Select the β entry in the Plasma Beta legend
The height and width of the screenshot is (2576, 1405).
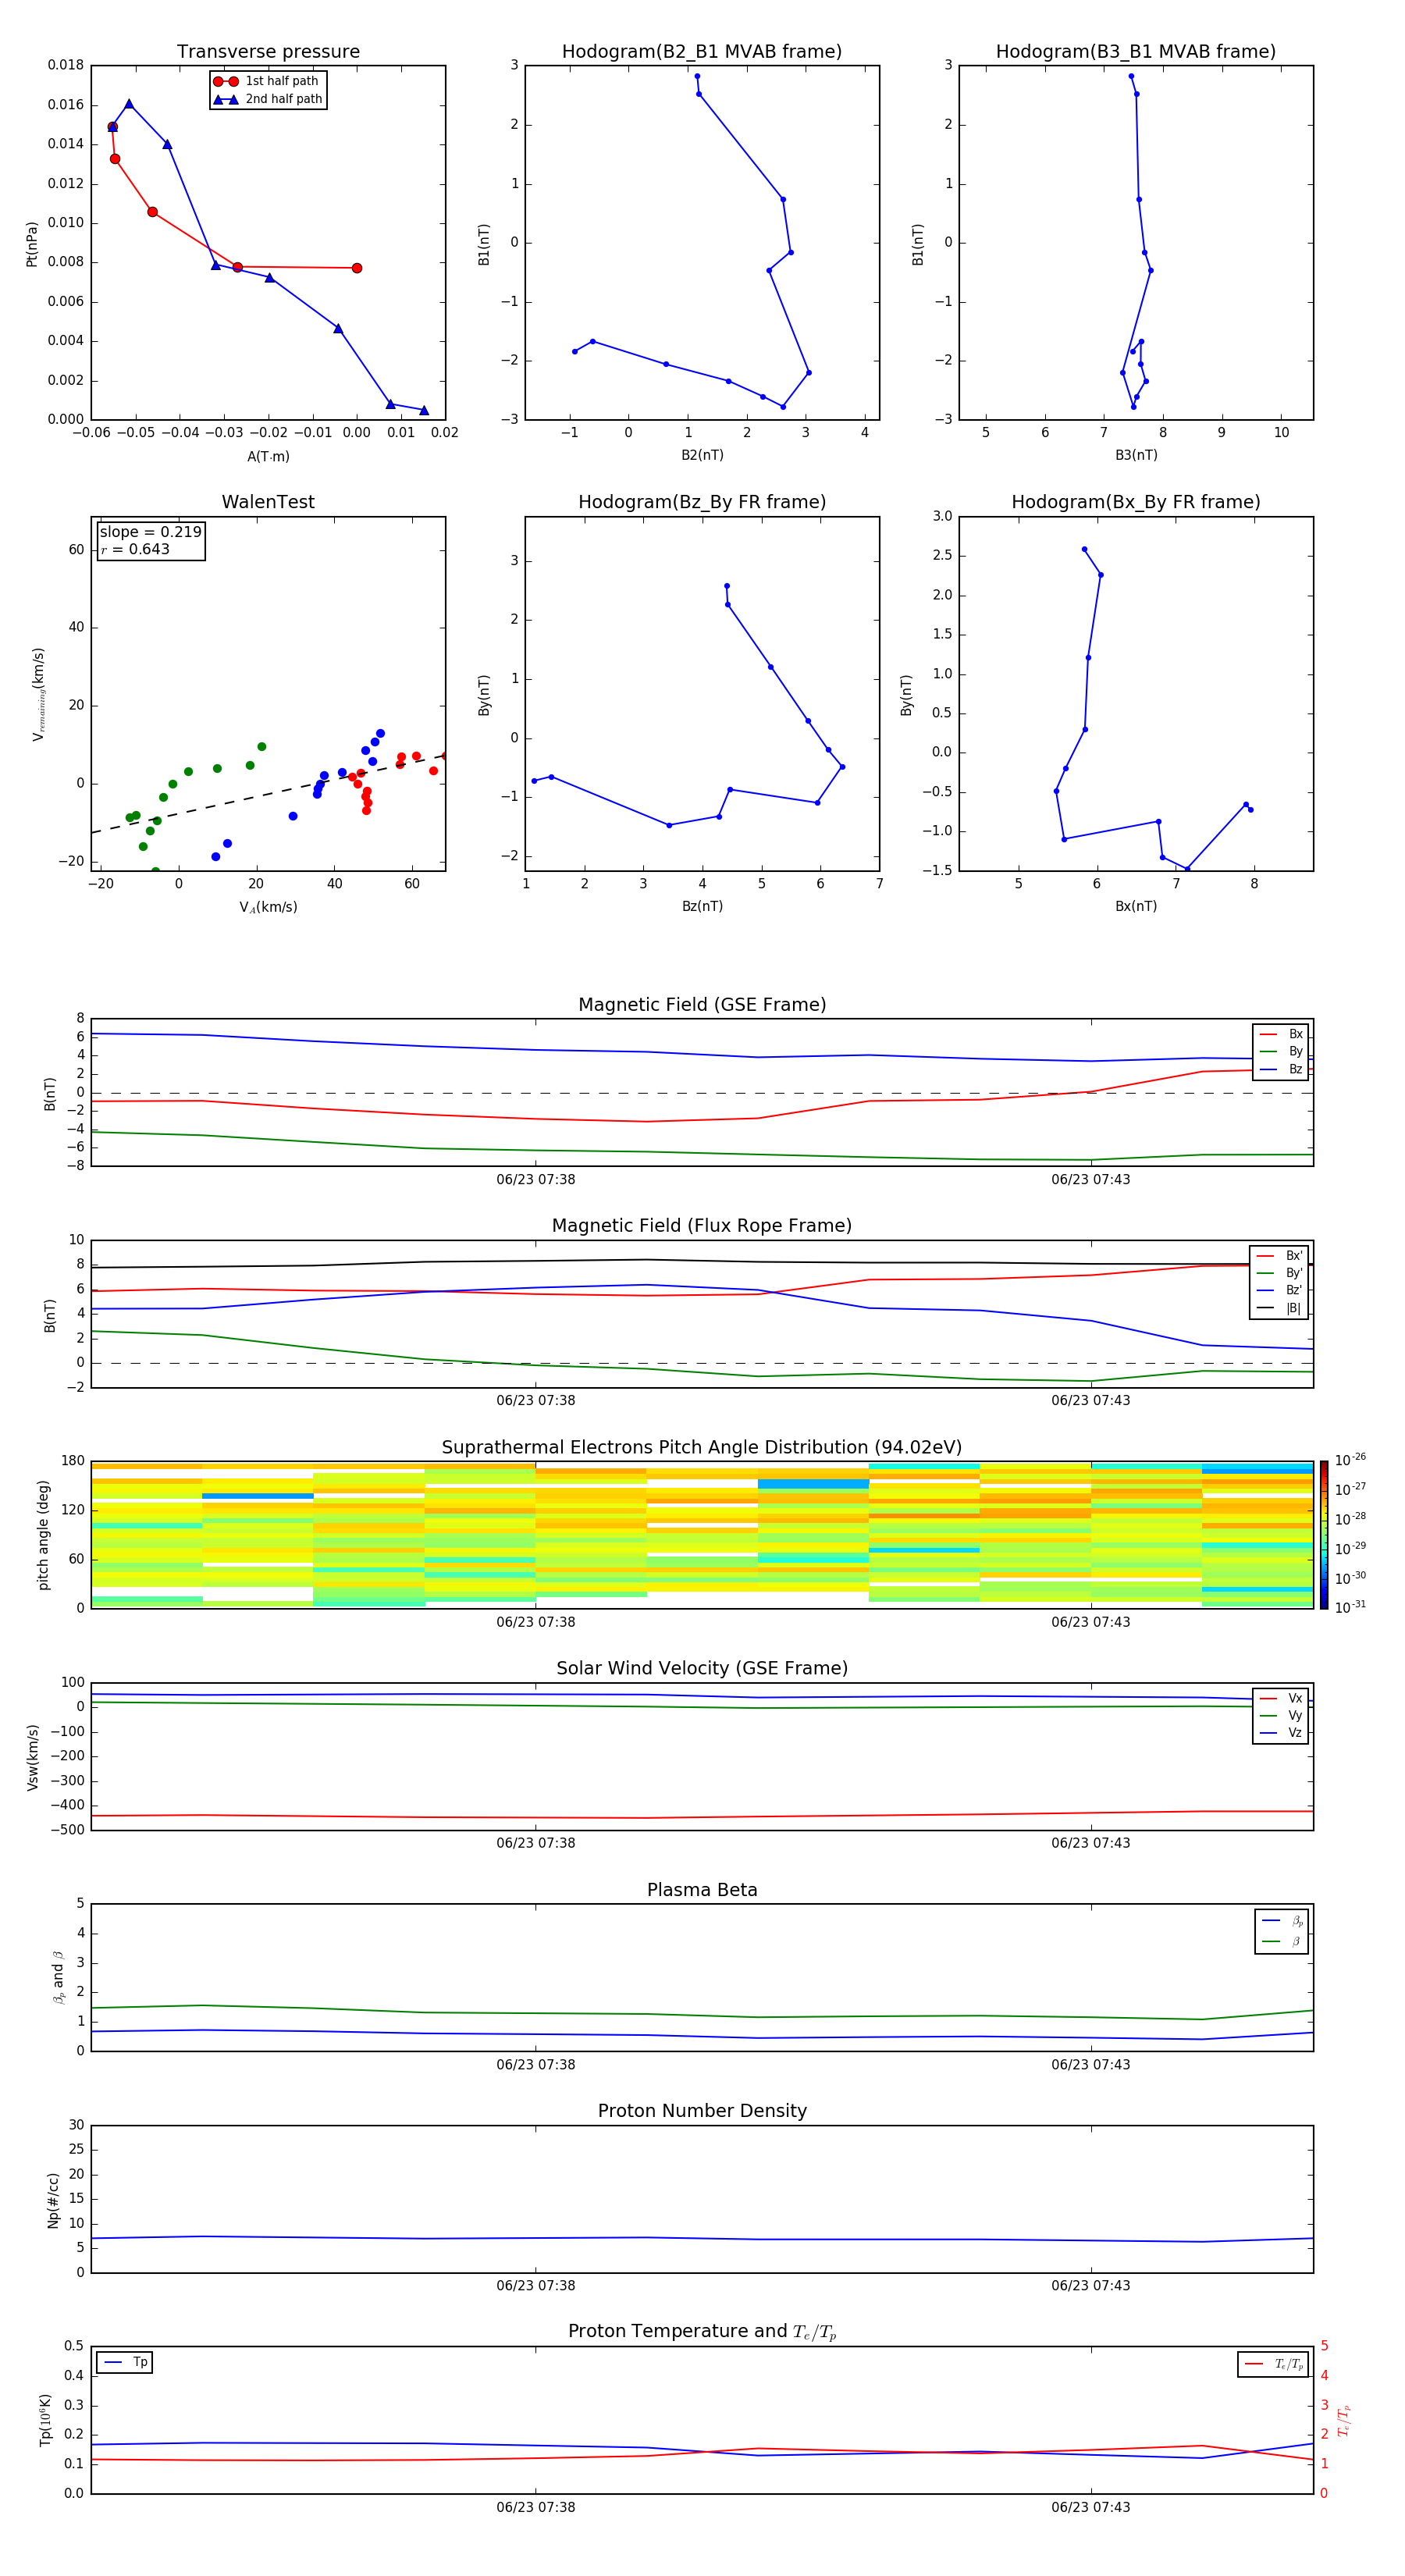coord(1282,1941)
